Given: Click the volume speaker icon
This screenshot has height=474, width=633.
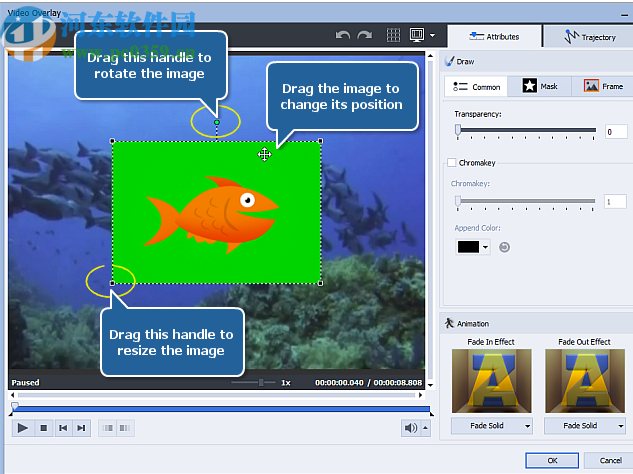Looking at the screenshot, I should pos(411,428).
